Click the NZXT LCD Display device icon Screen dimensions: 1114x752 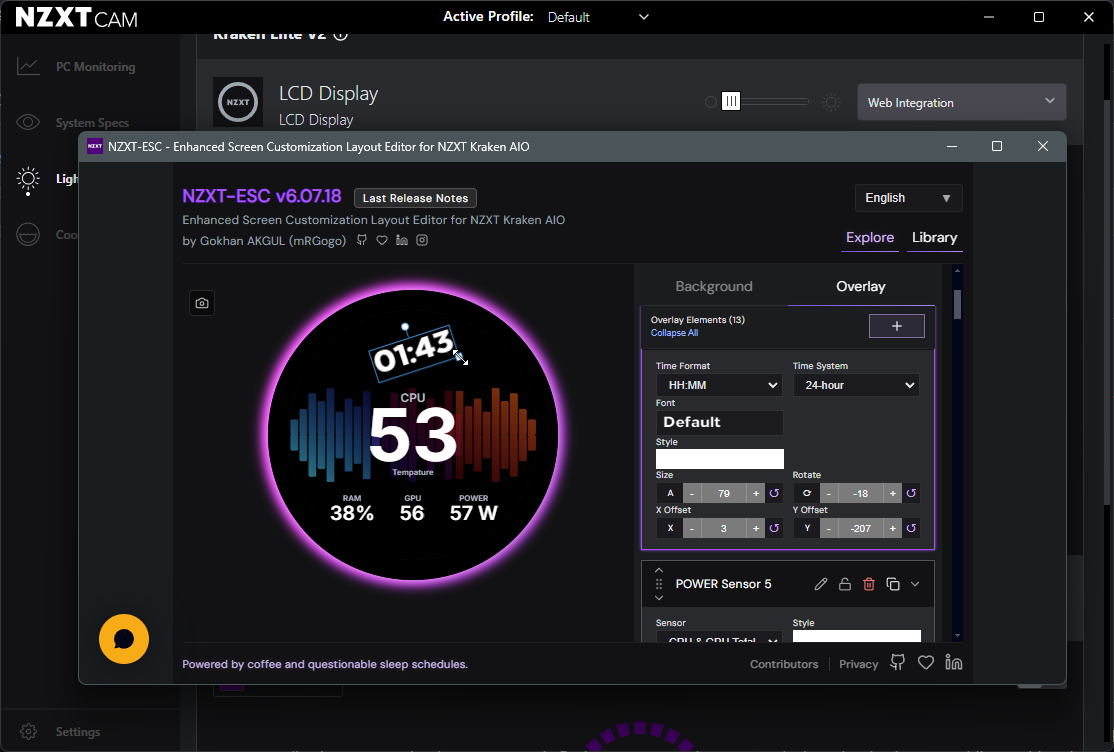[238, 102]
